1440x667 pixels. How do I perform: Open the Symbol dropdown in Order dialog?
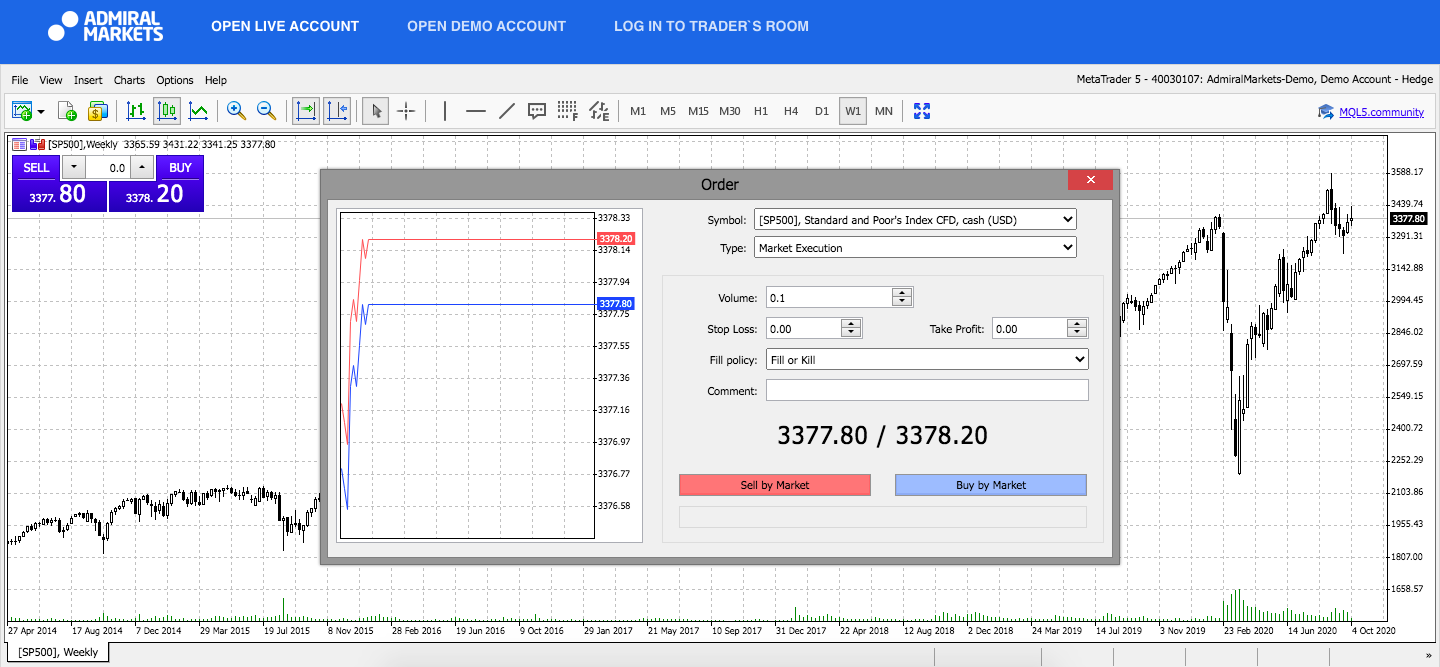click(x=915, y=219)
